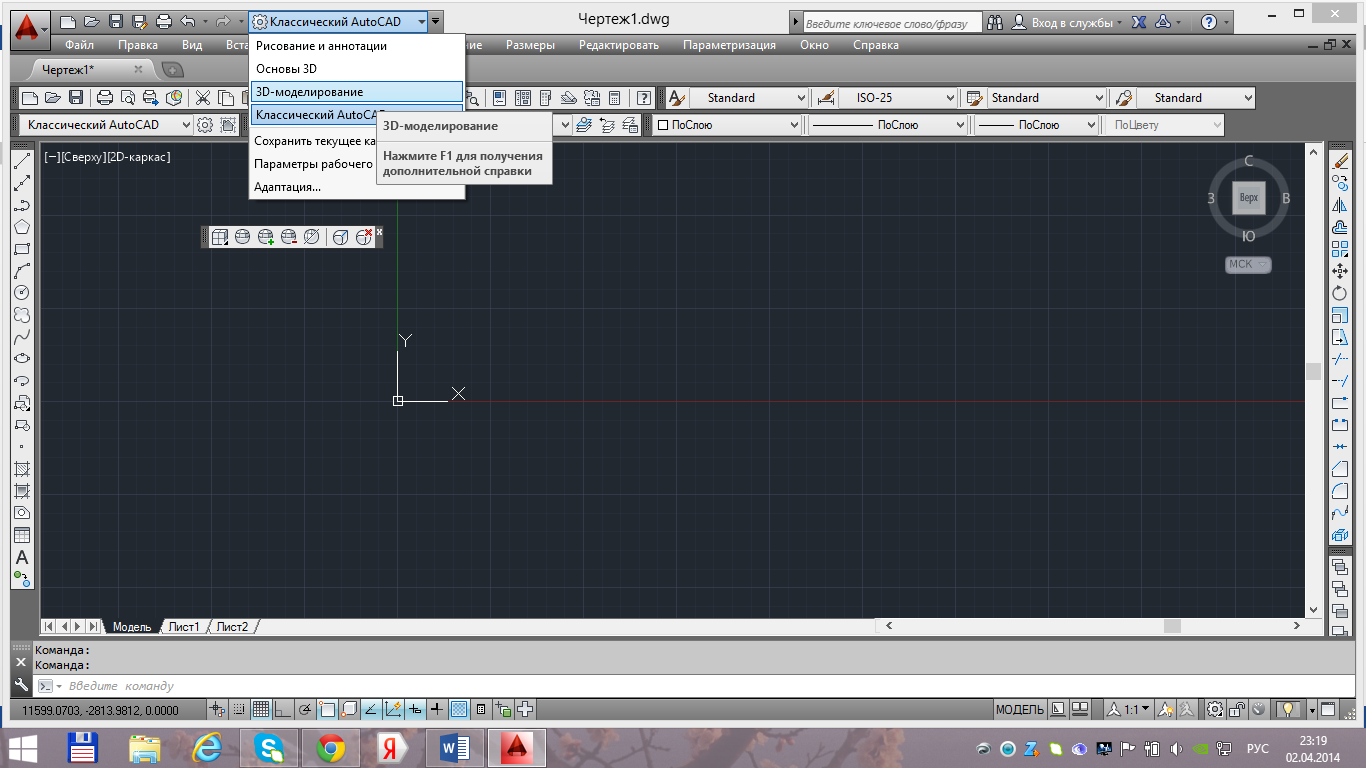This screenshot has height=768, width=1366.
Task: Switch to the Лист1 layout tab
Action: 184,627
